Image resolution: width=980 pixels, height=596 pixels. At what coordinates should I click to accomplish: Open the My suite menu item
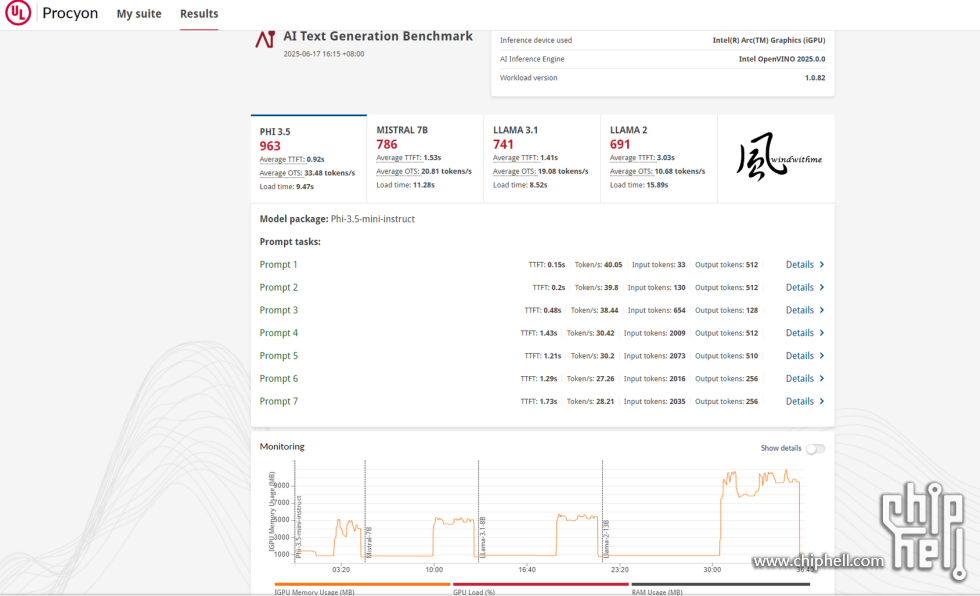click(x=139, y=14)
